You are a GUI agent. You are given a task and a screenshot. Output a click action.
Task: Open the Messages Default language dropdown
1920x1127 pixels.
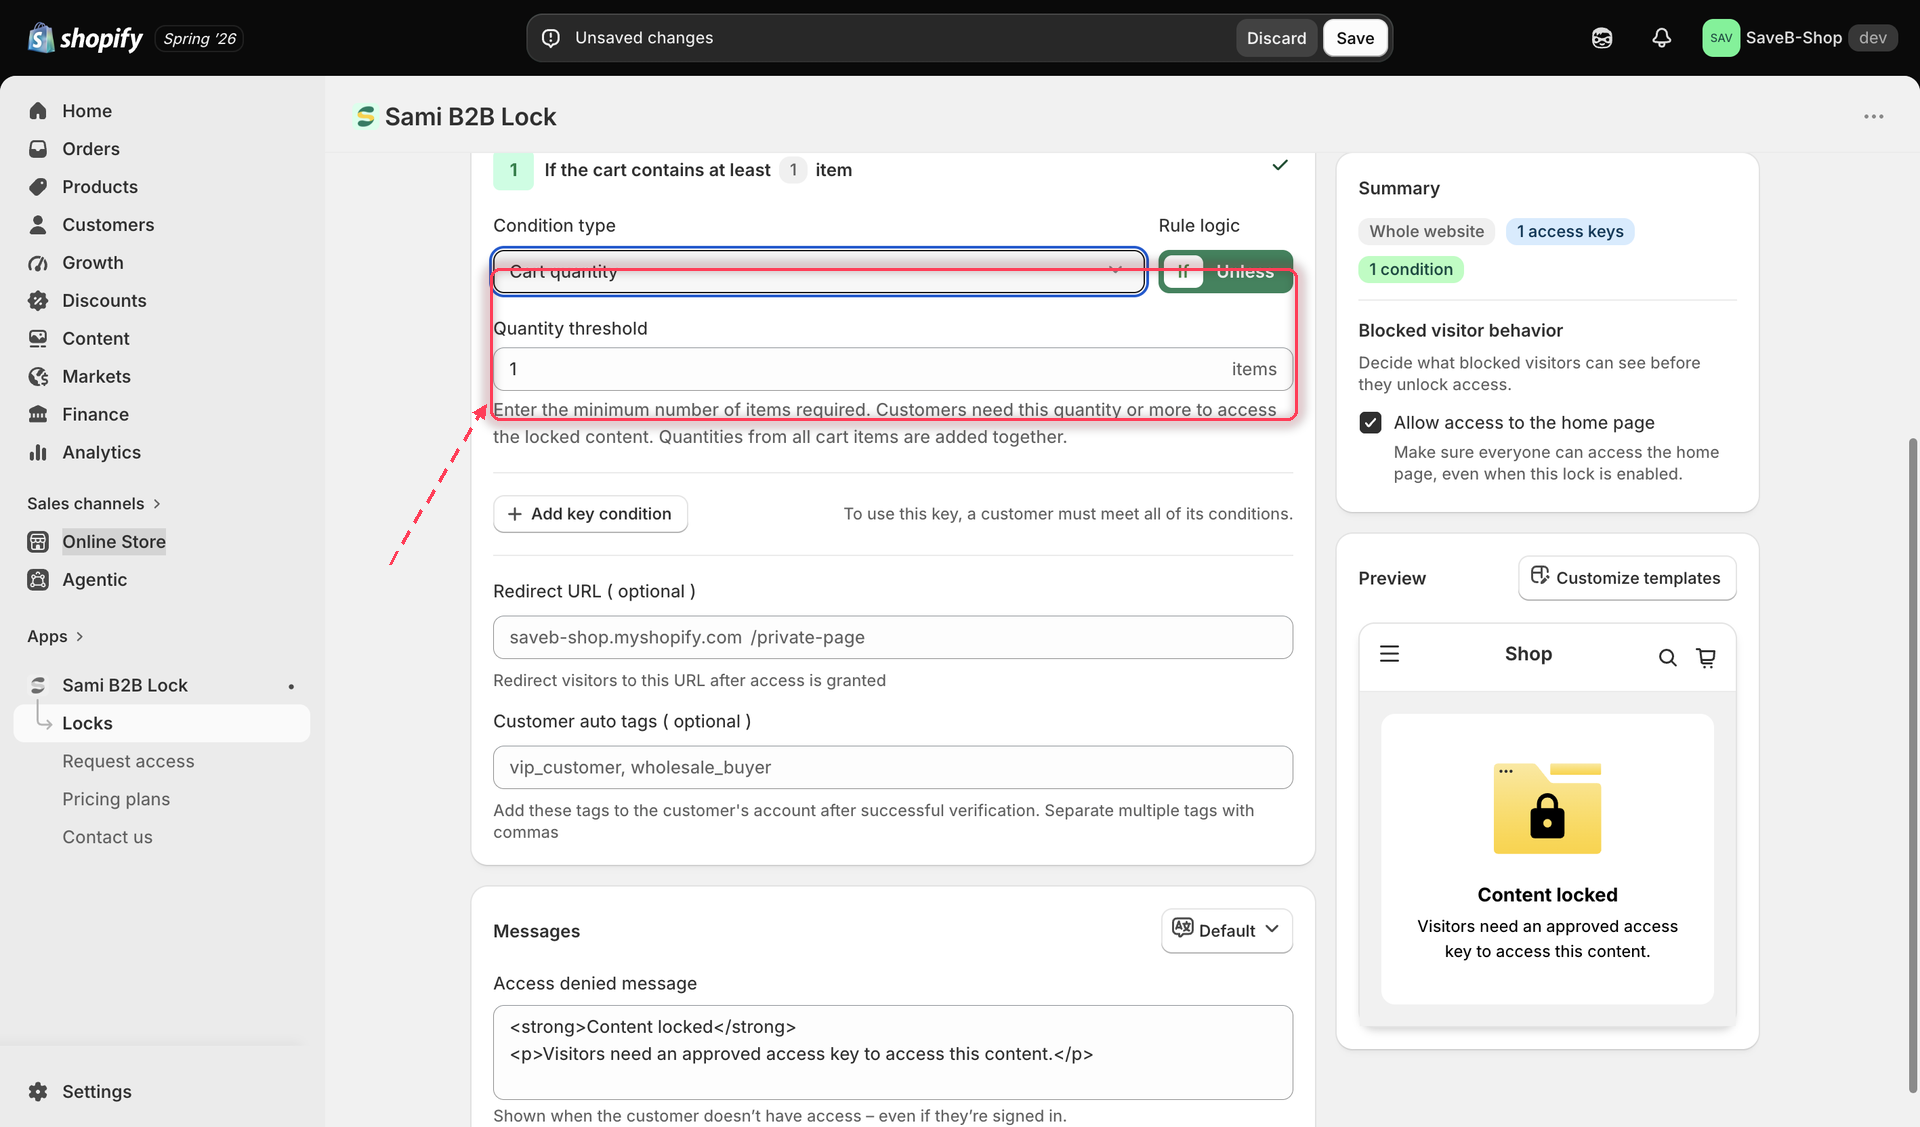click(x=1226, y=931)
